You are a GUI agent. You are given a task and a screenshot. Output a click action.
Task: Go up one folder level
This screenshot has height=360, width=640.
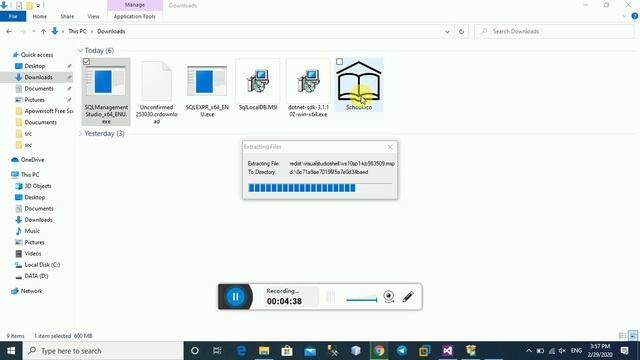43,31
